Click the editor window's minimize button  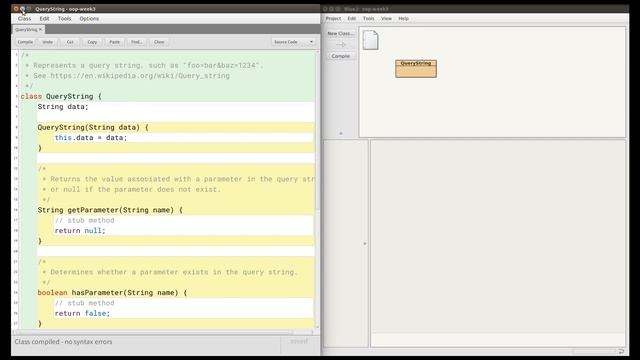(22, 9)
